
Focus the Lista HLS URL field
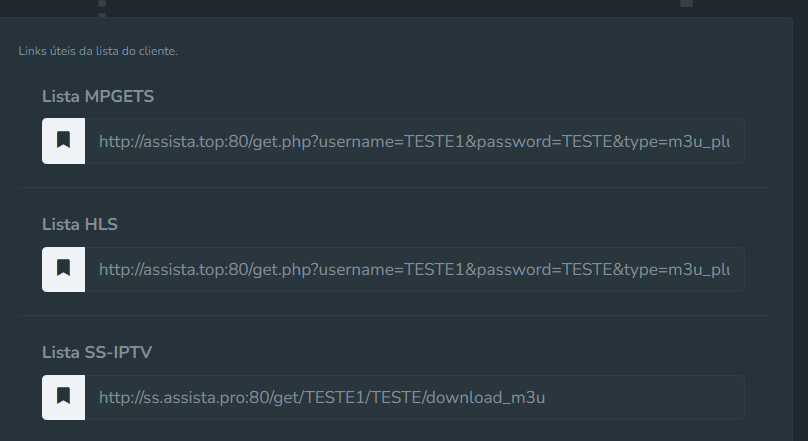pos(415,269)
